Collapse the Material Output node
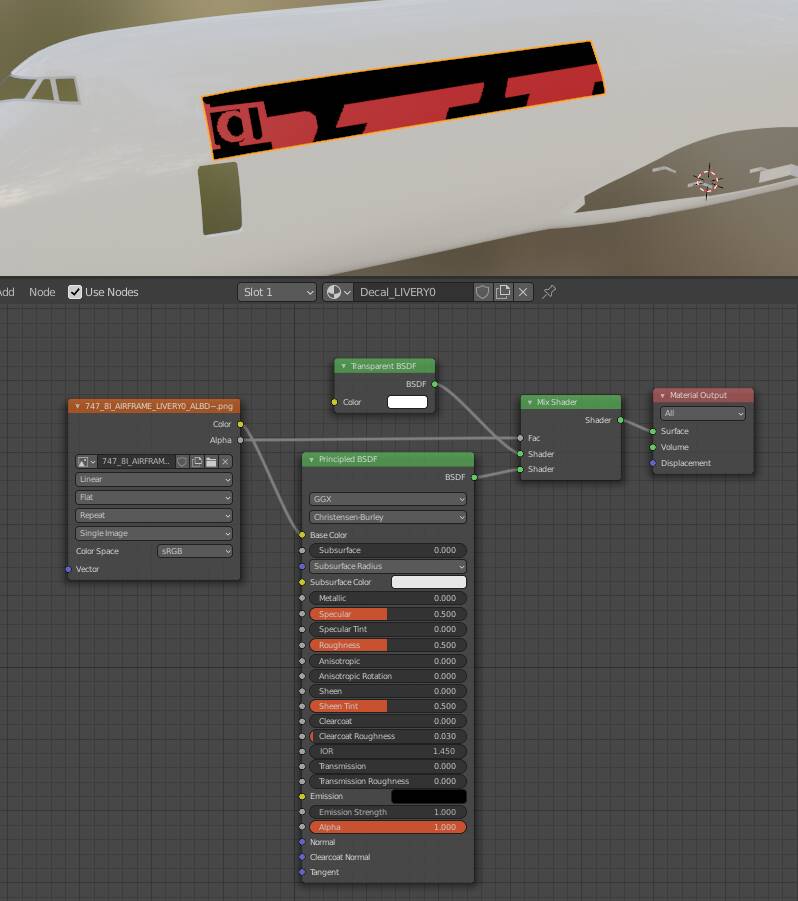Image resolution: width=798 pixels, height=901 pixels. [662, 395]
